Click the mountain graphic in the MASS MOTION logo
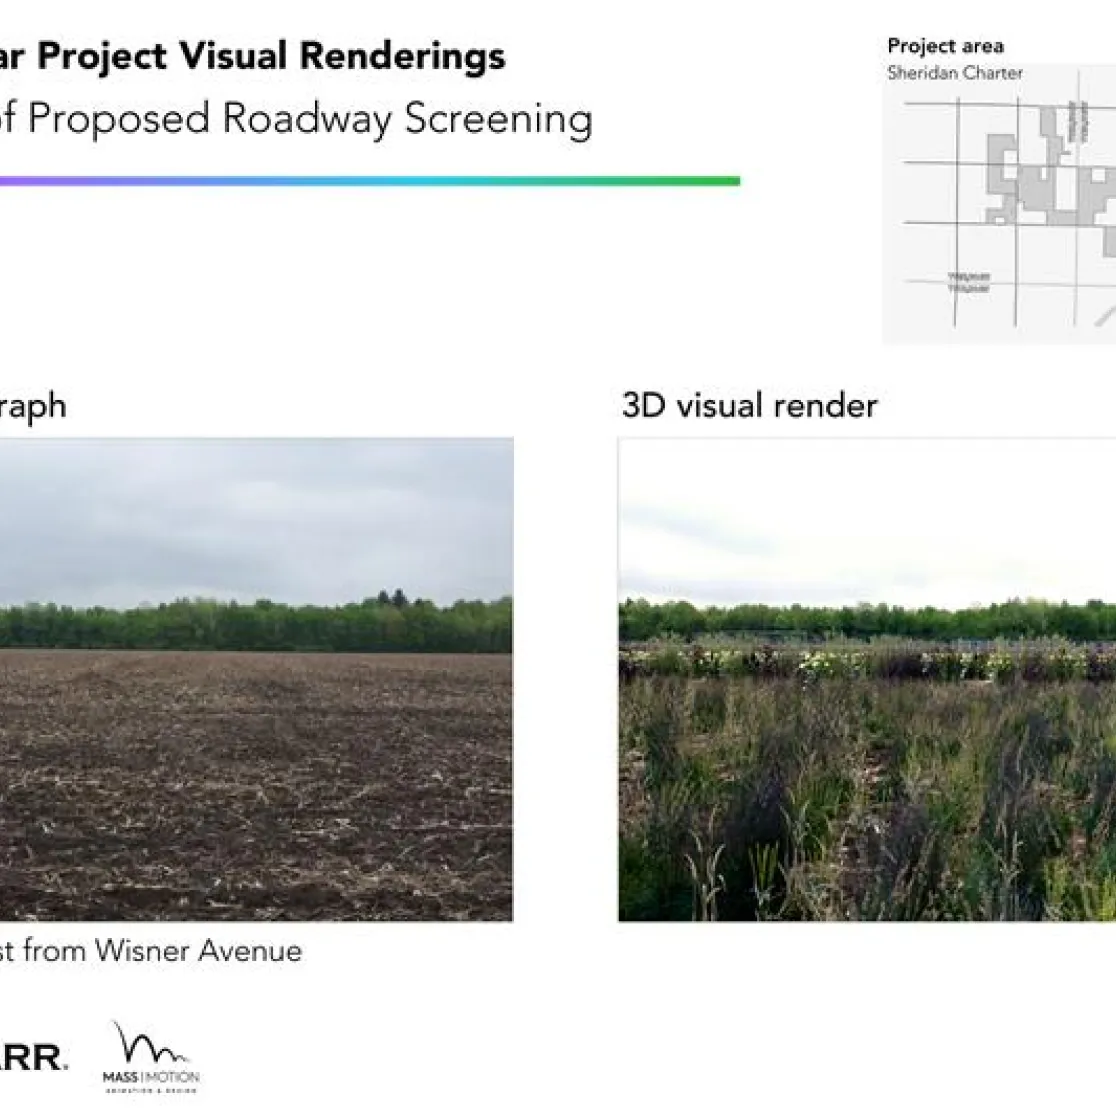Image resolution: width=1116 pixels, height=1116 pixels. tap(148, 1040)
